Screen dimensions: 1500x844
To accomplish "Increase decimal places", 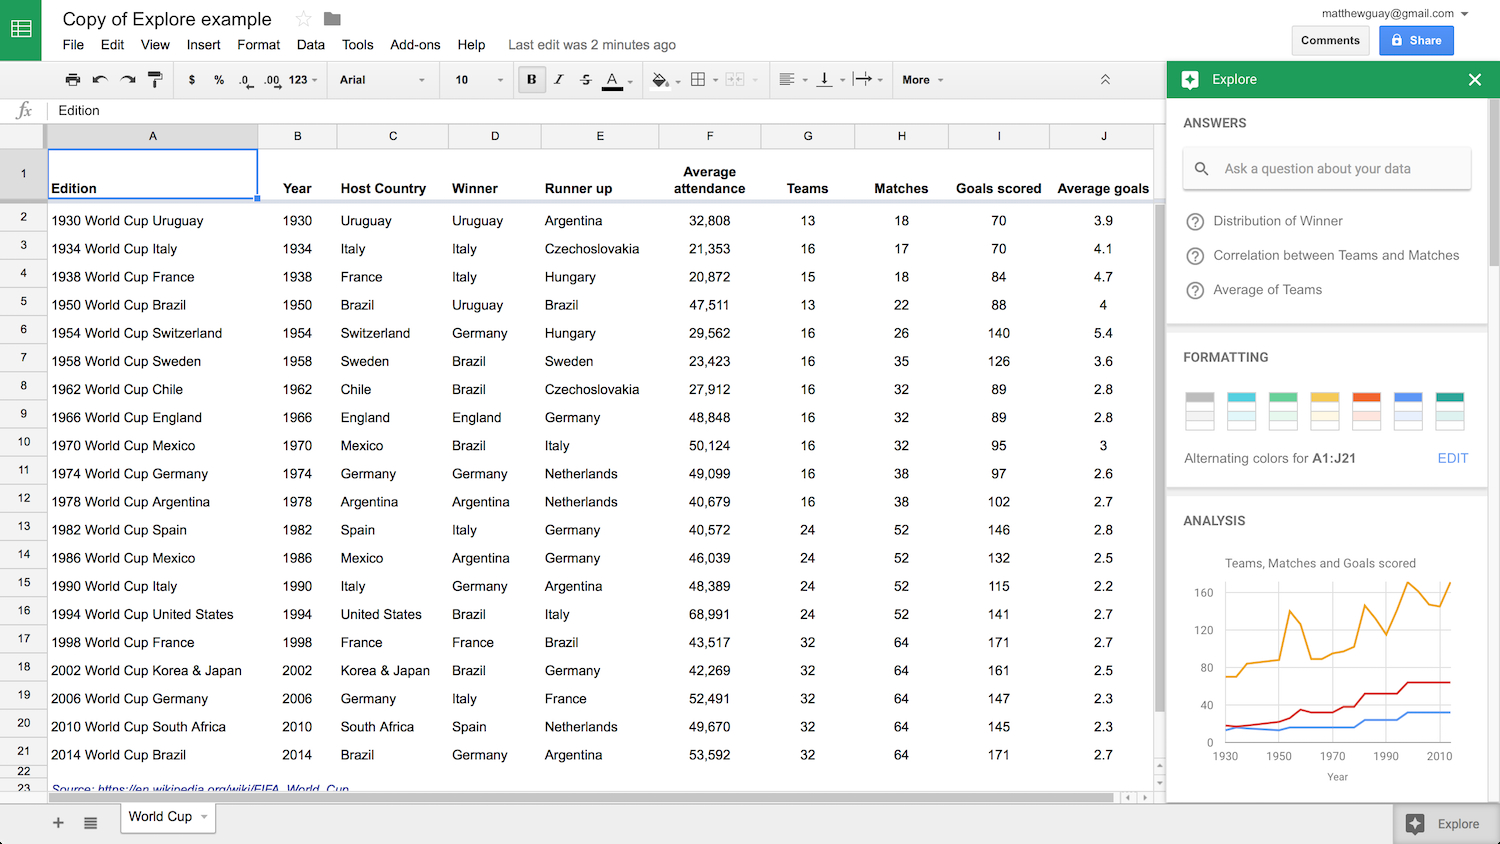I will (272, 79).
